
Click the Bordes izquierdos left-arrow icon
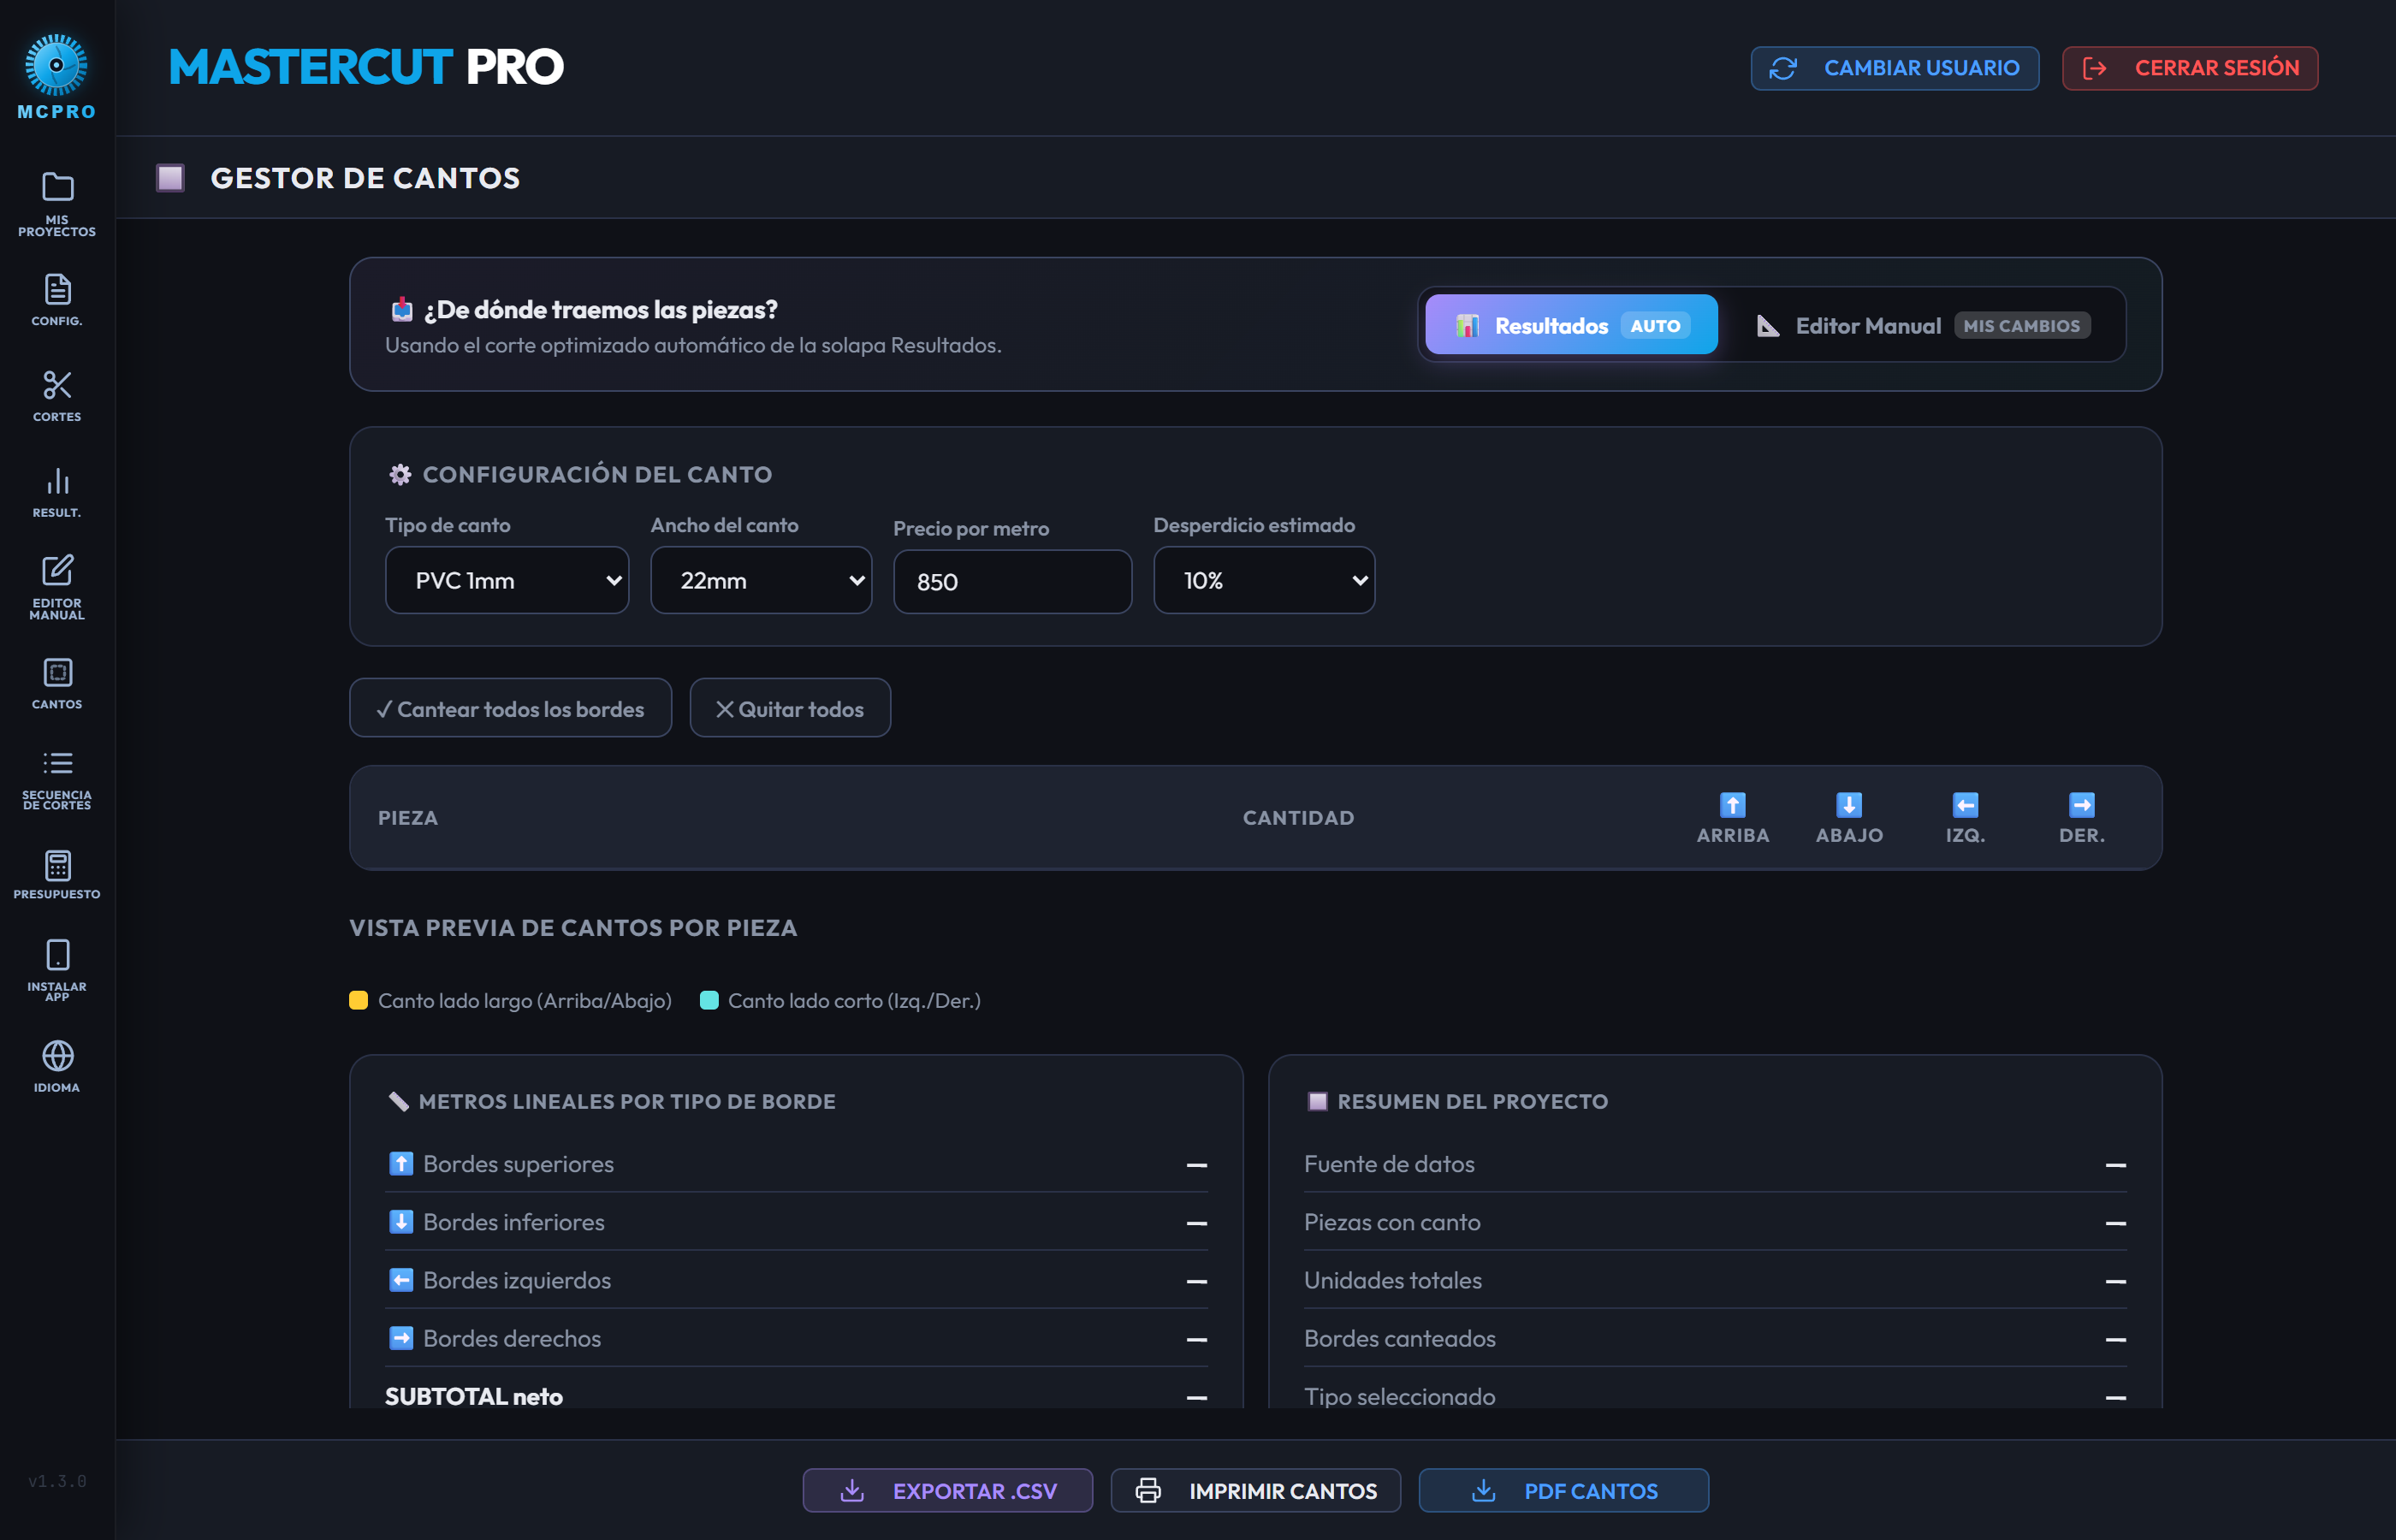[401, 1279]
